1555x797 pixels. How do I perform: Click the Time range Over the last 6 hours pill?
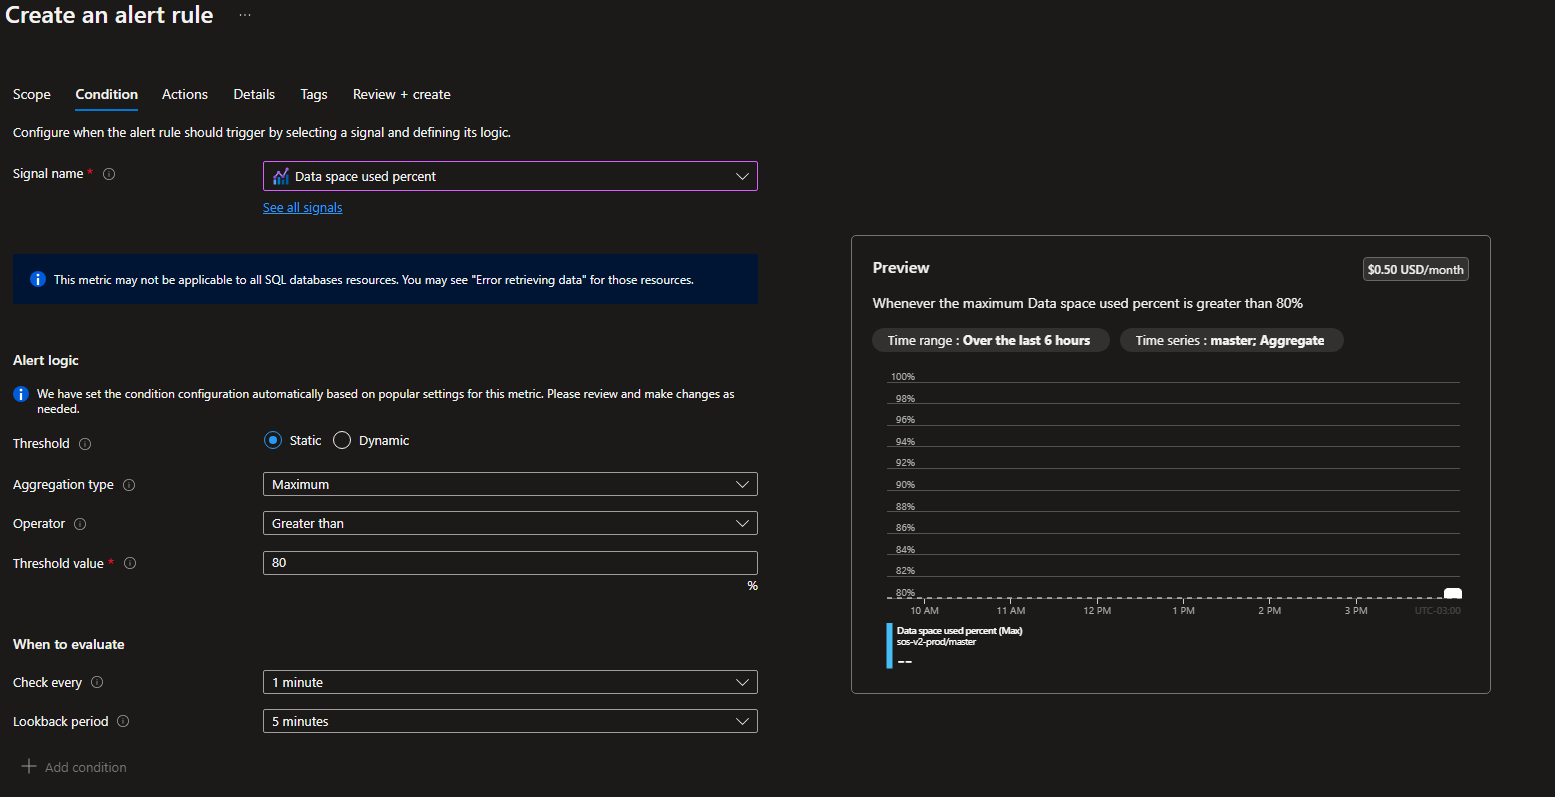pyautogui.click(x=990, y=340)
